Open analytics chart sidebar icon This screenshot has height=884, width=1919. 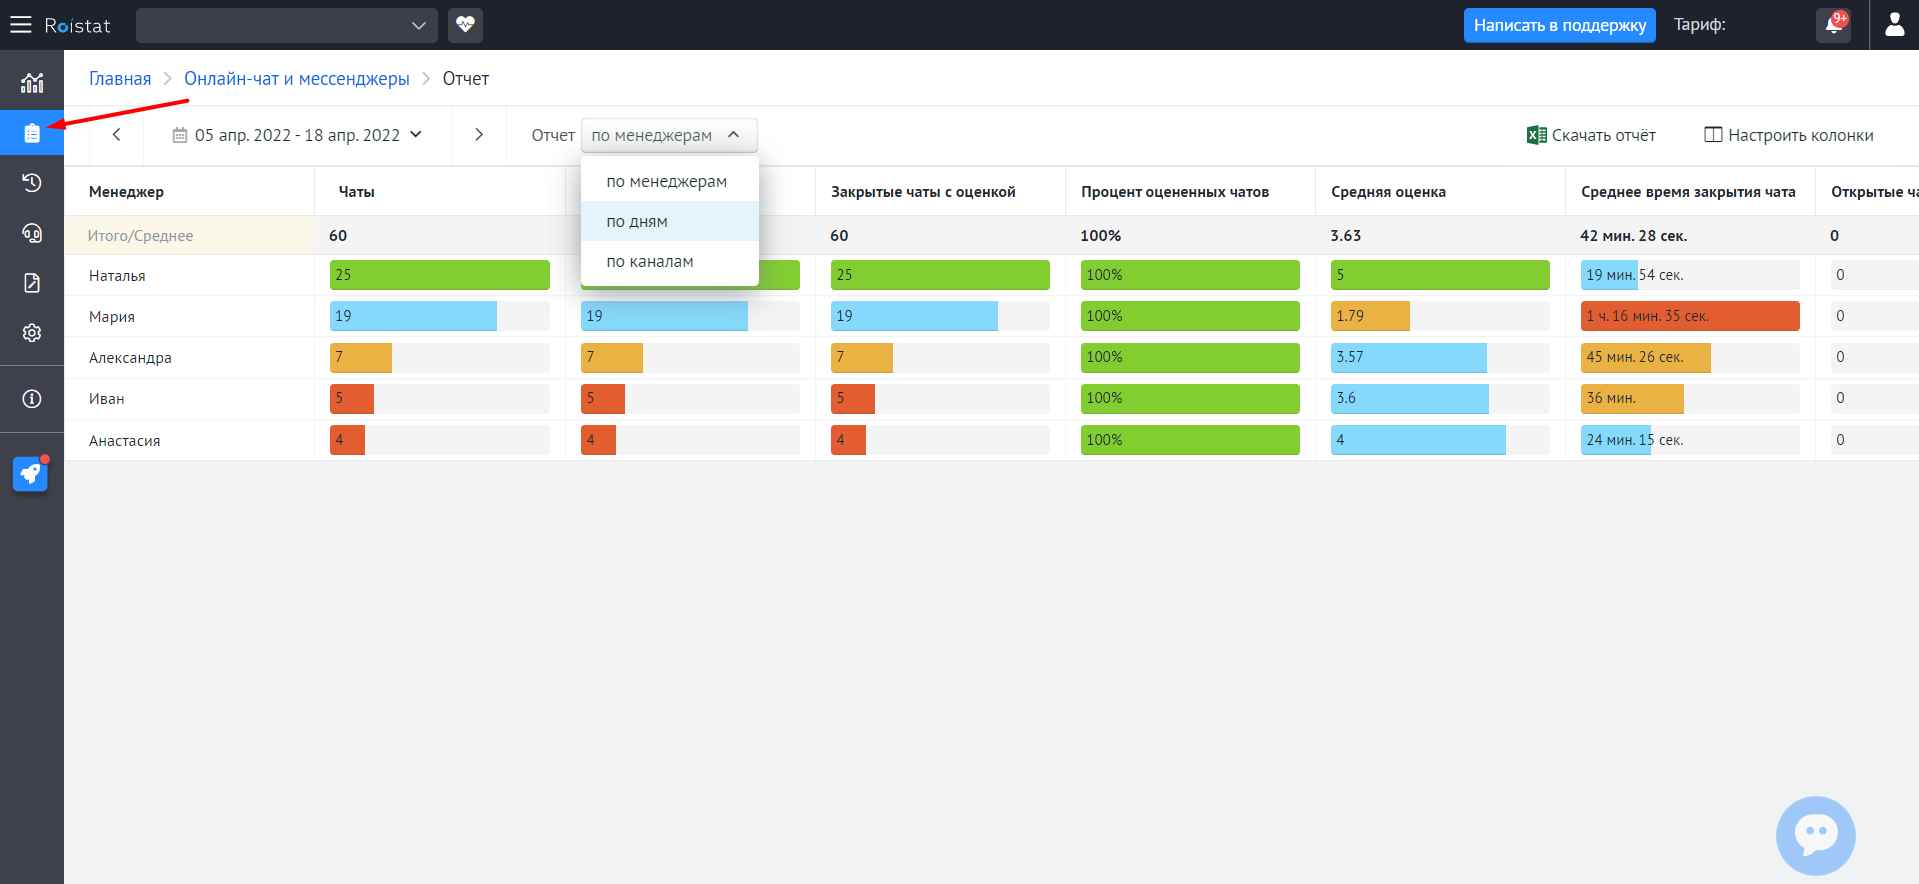click(32, 83)
